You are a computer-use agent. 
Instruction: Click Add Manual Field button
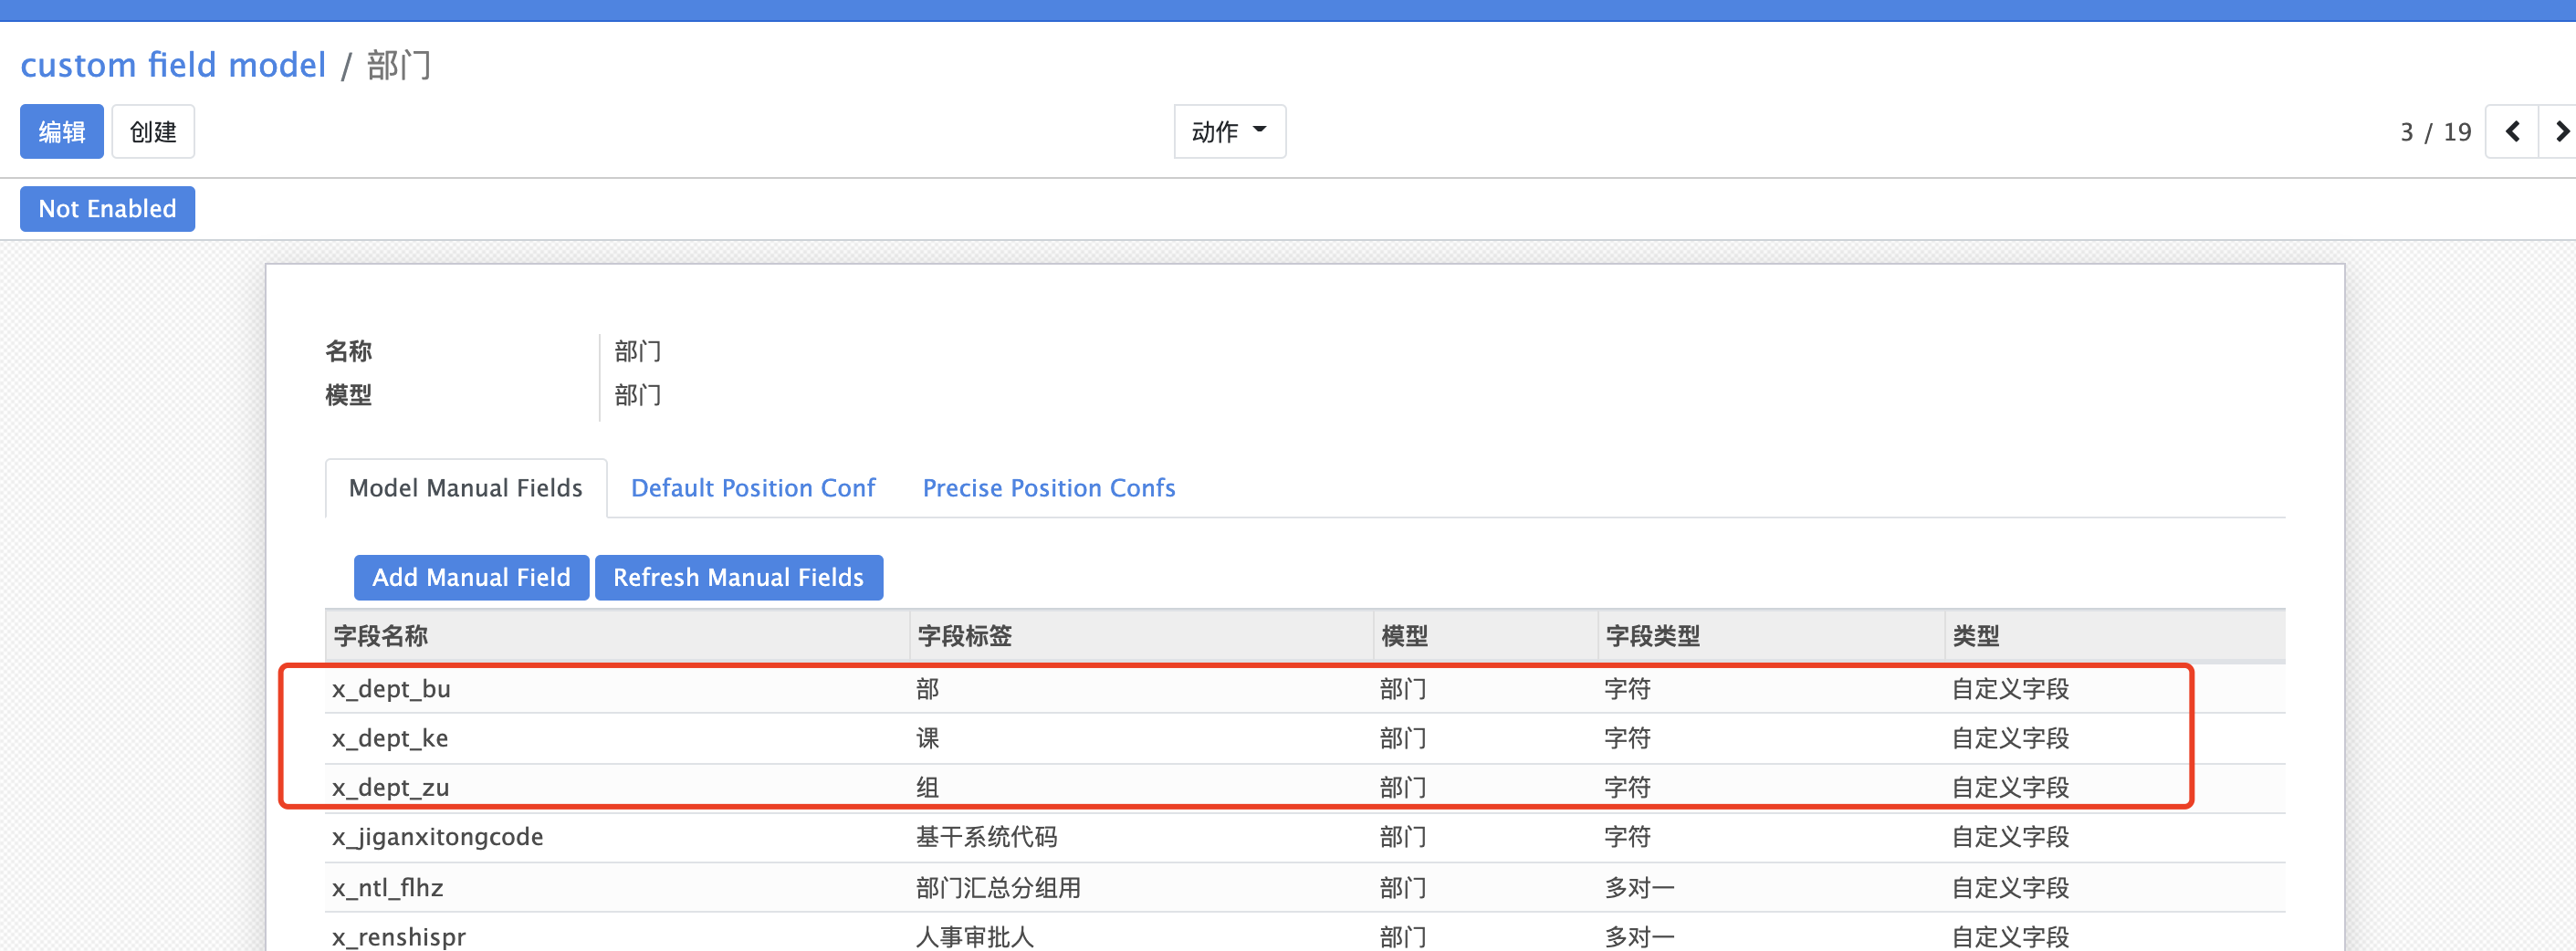click(471, 578)
